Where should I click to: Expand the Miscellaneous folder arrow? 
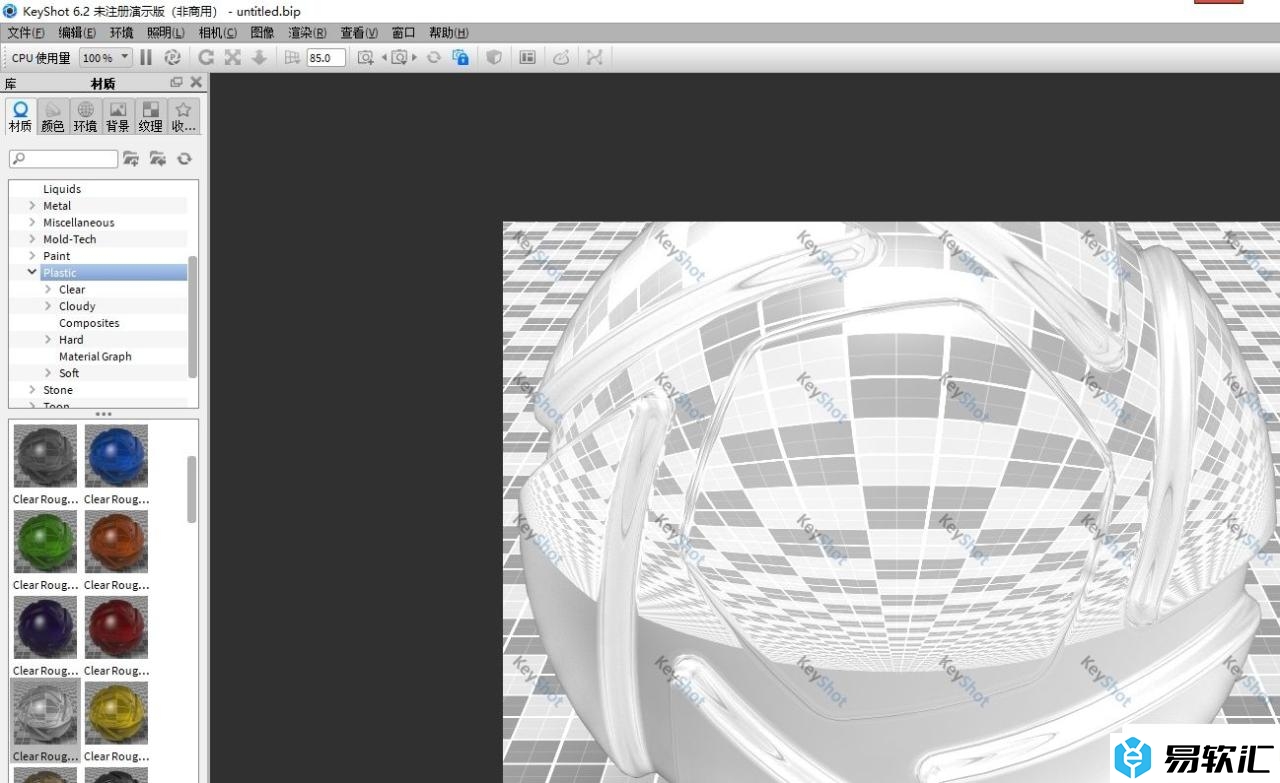click(x=32, y=222)
